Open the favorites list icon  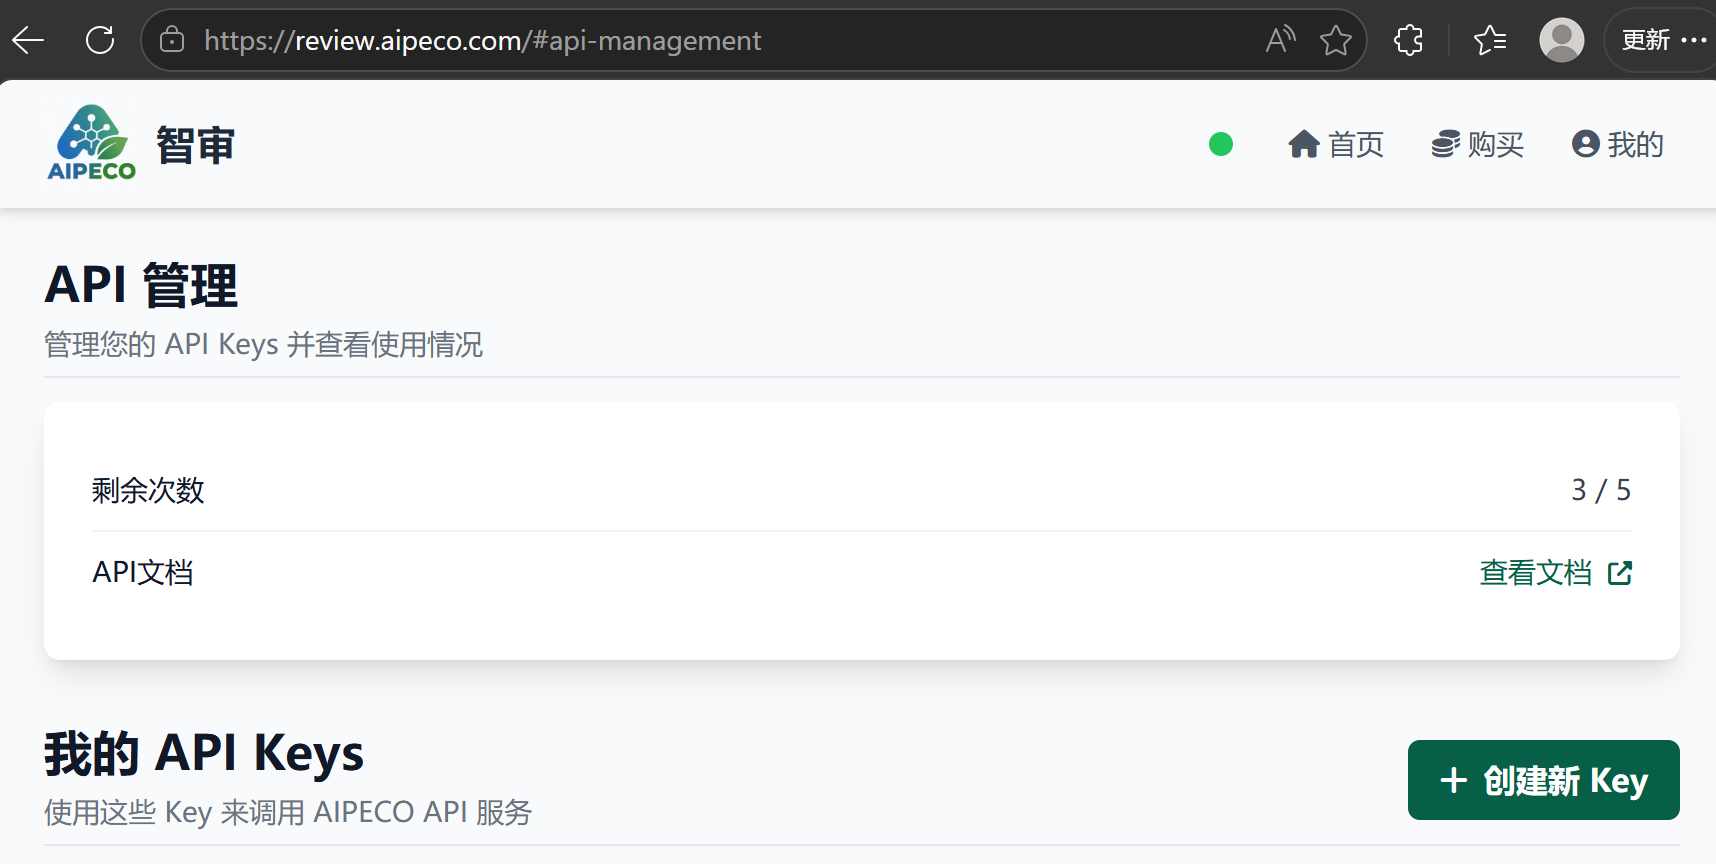coord(1490,40)
